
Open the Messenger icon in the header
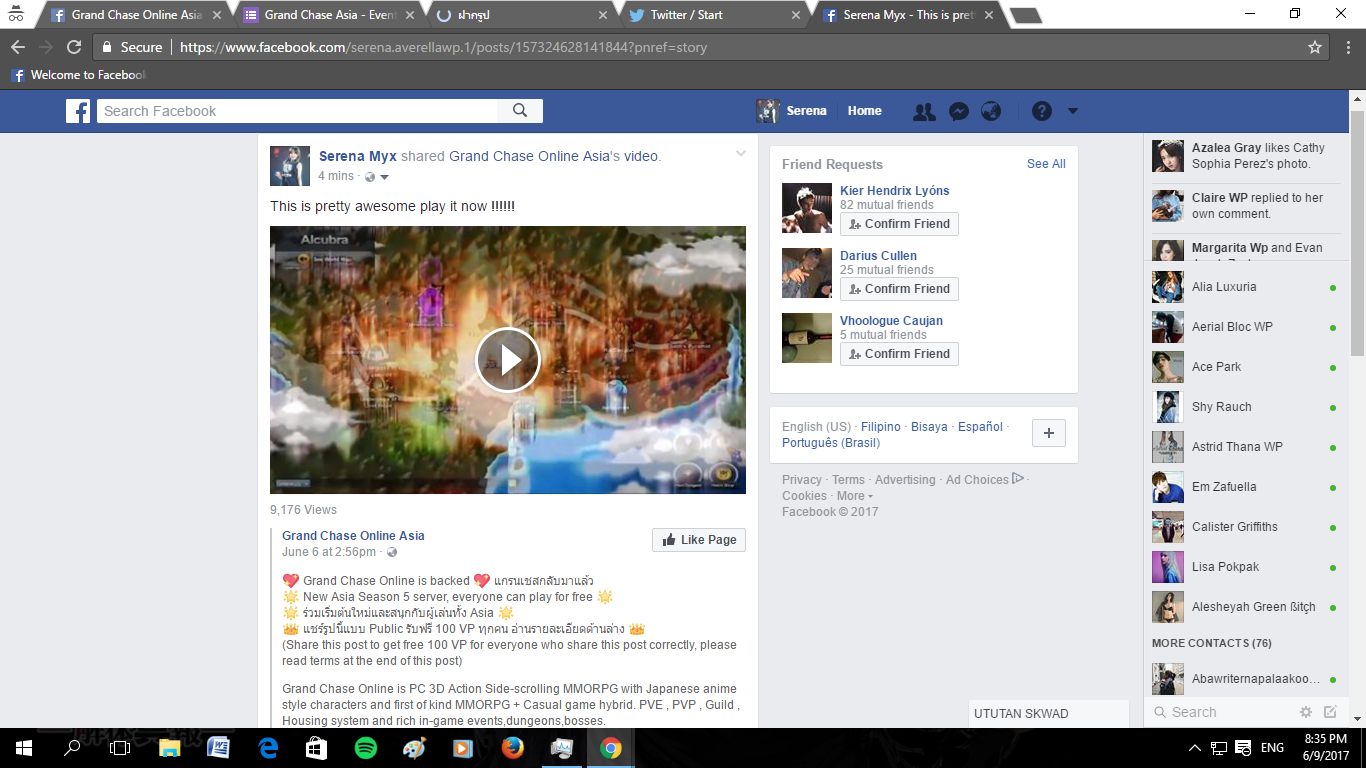point(958,111)
